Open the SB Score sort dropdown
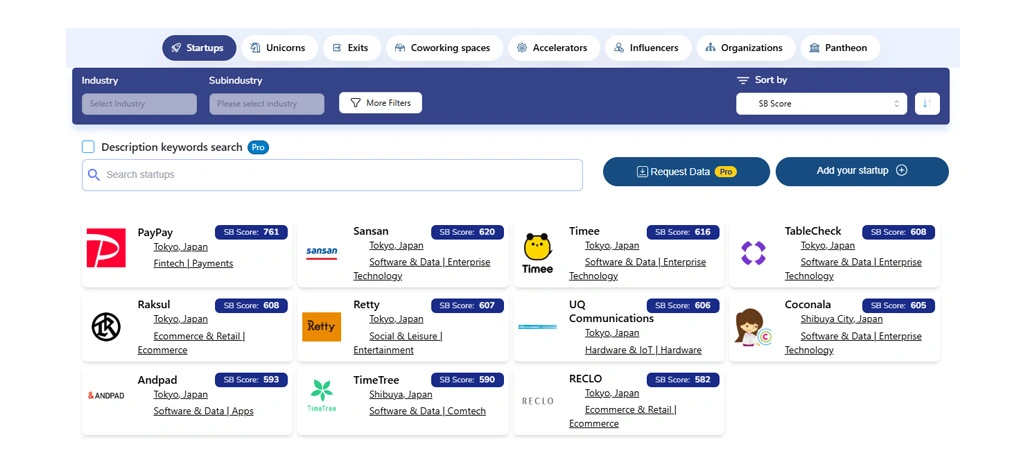 (x=821, y=103)
